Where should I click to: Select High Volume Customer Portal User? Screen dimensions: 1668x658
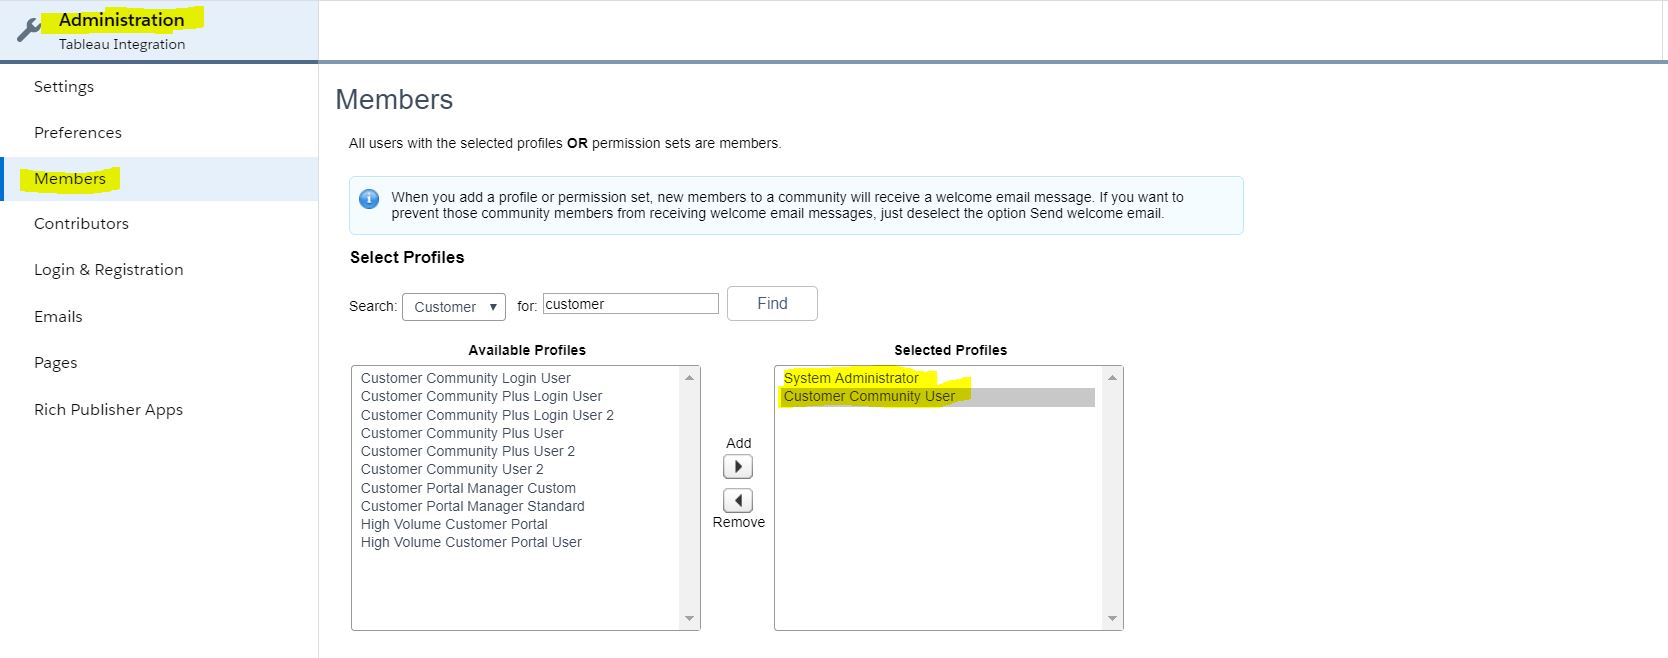click(471, 543)
